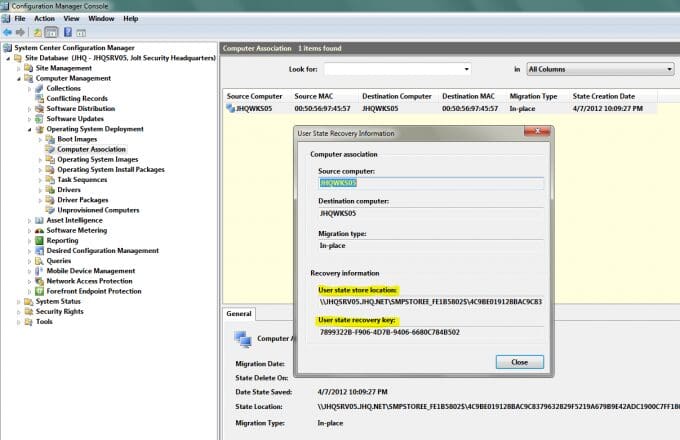Click the Source computer field in the dialog
The width and height of the screenshot is (680, 440).
(x=431, y=183)
